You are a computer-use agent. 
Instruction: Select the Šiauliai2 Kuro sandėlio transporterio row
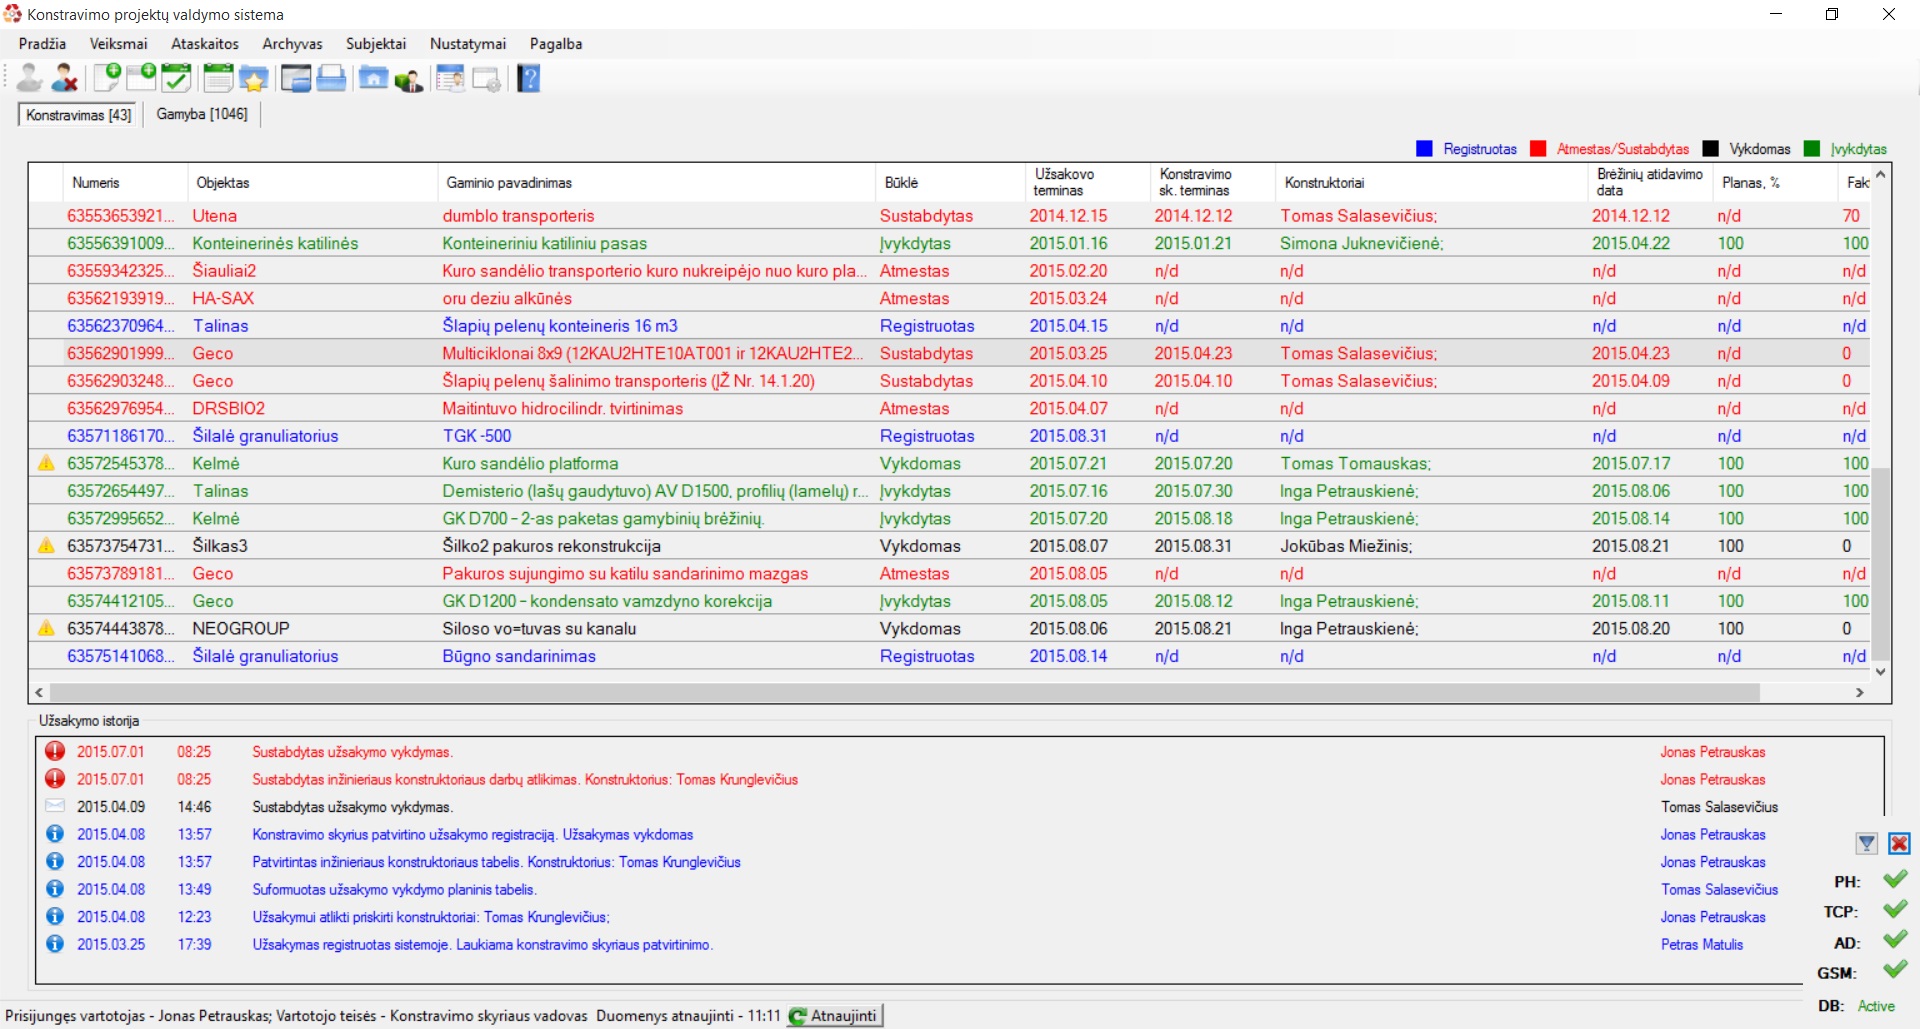pyautogui.click(x=950, y=270)
